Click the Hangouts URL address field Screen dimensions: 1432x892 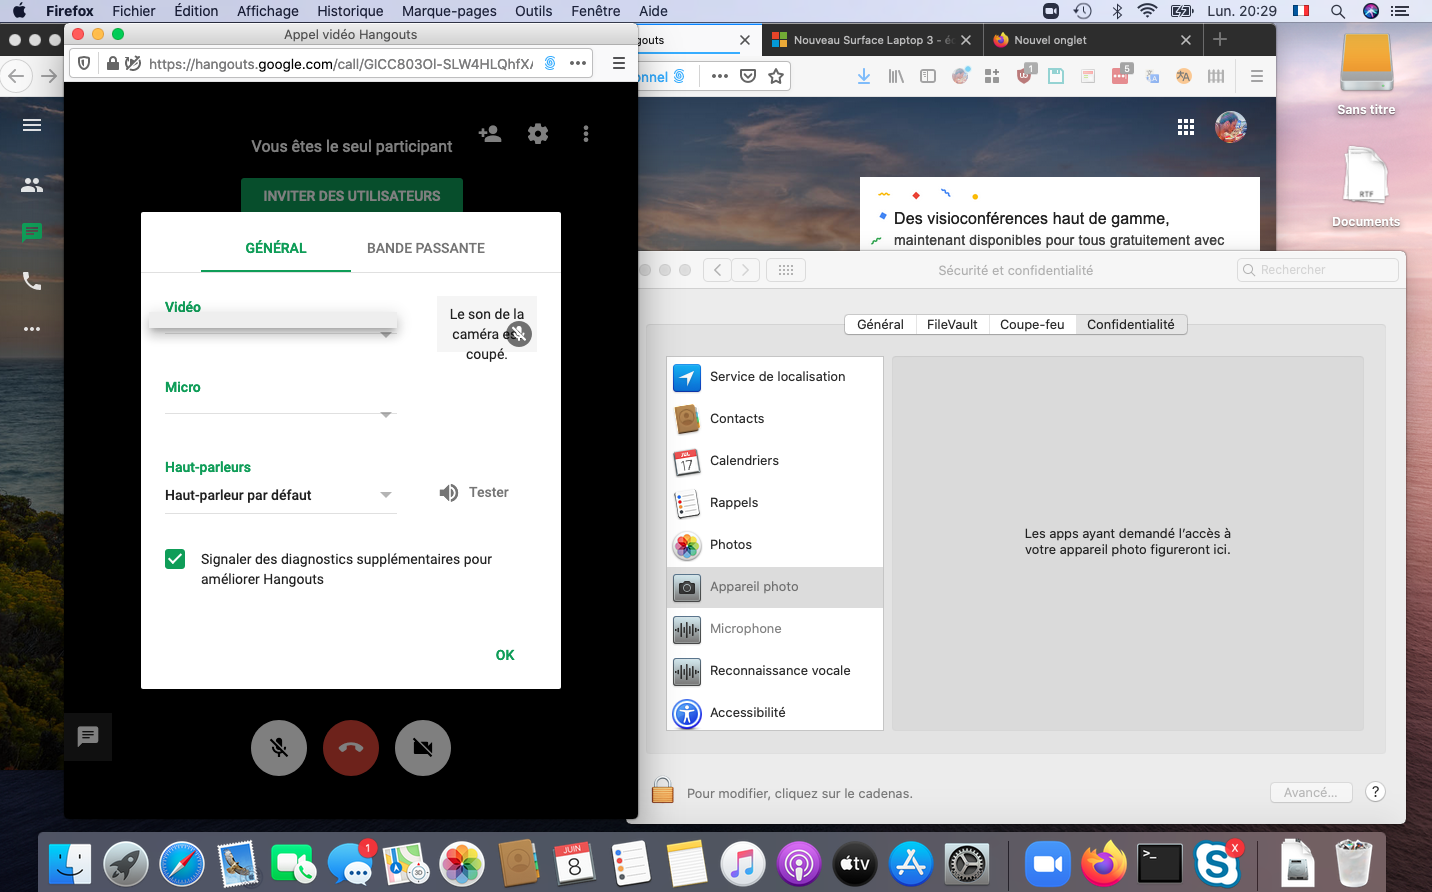(340, 63)
